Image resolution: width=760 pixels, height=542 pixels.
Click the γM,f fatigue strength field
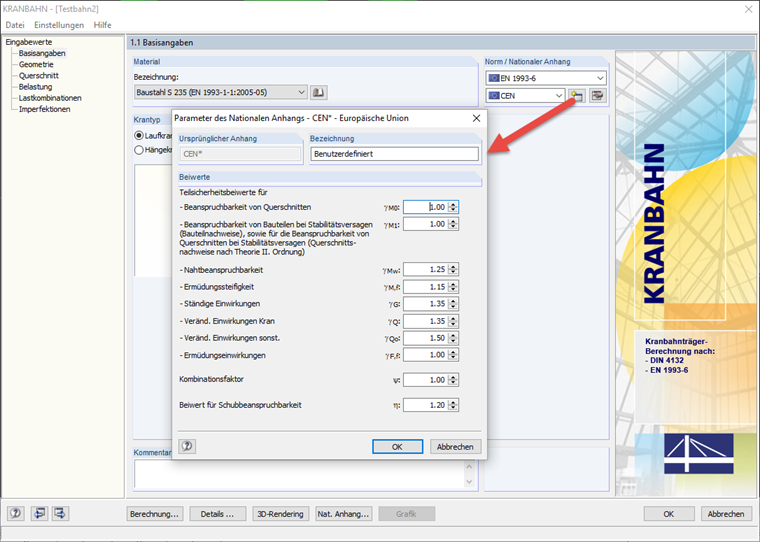[x=426, y=287]
